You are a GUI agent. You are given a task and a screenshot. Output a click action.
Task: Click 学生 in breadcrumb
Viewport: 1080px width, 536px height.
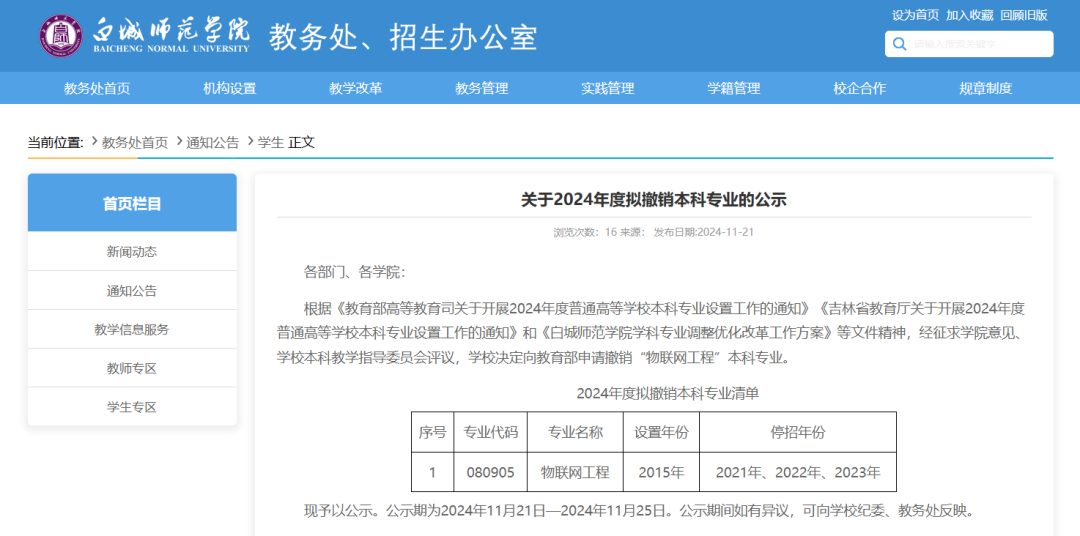click(271, 143)
